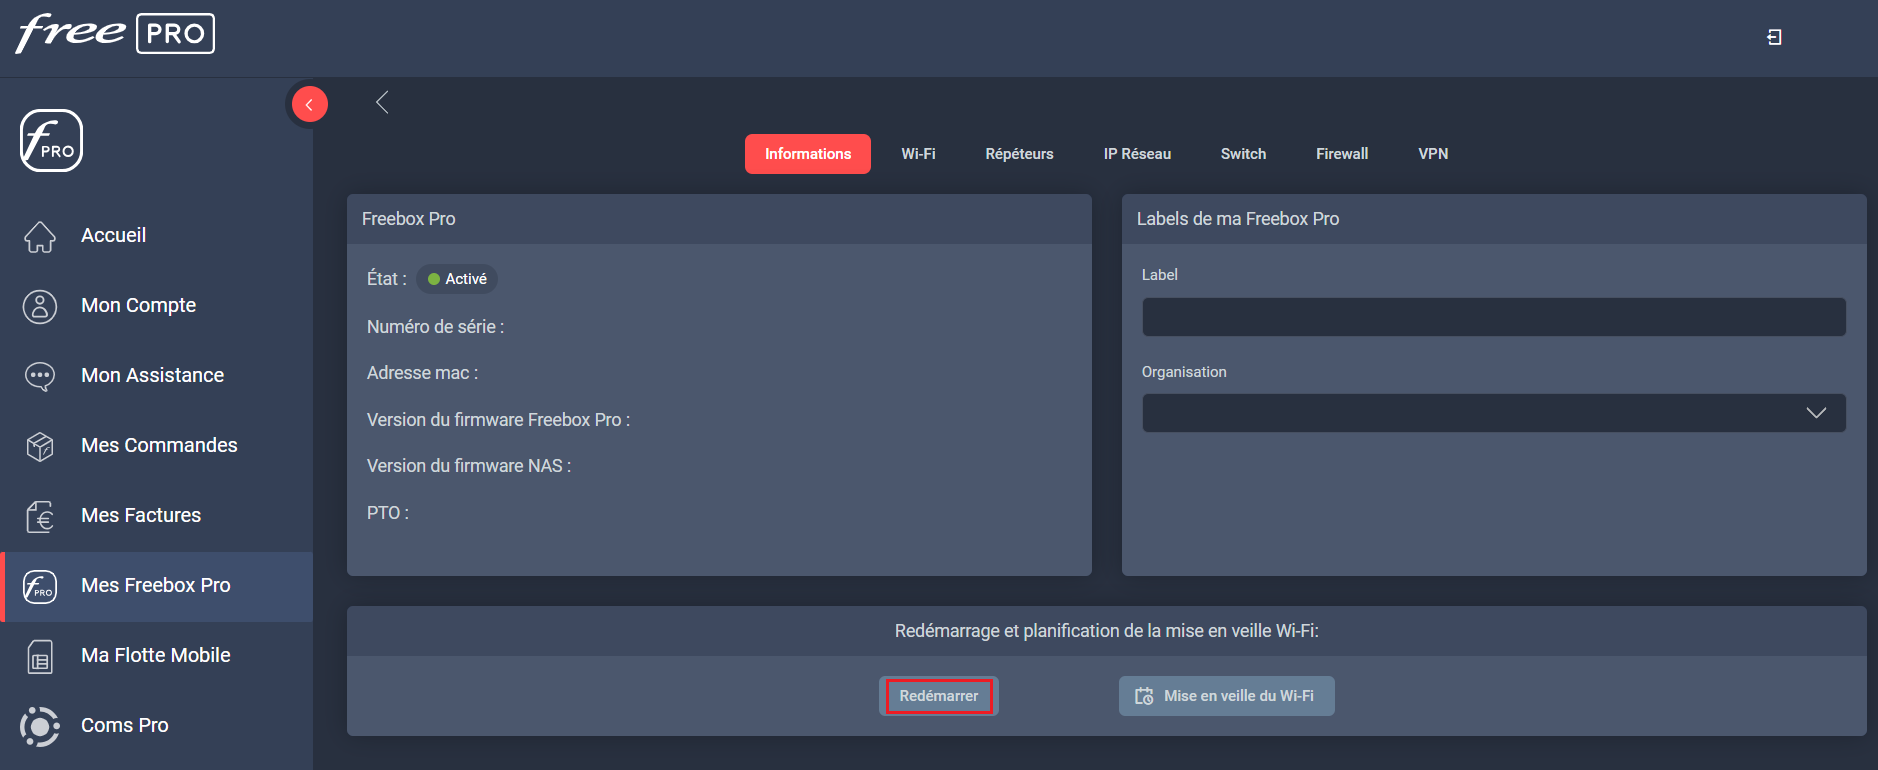
Task: Click the Accueil house icon
Action: point(40,236)
